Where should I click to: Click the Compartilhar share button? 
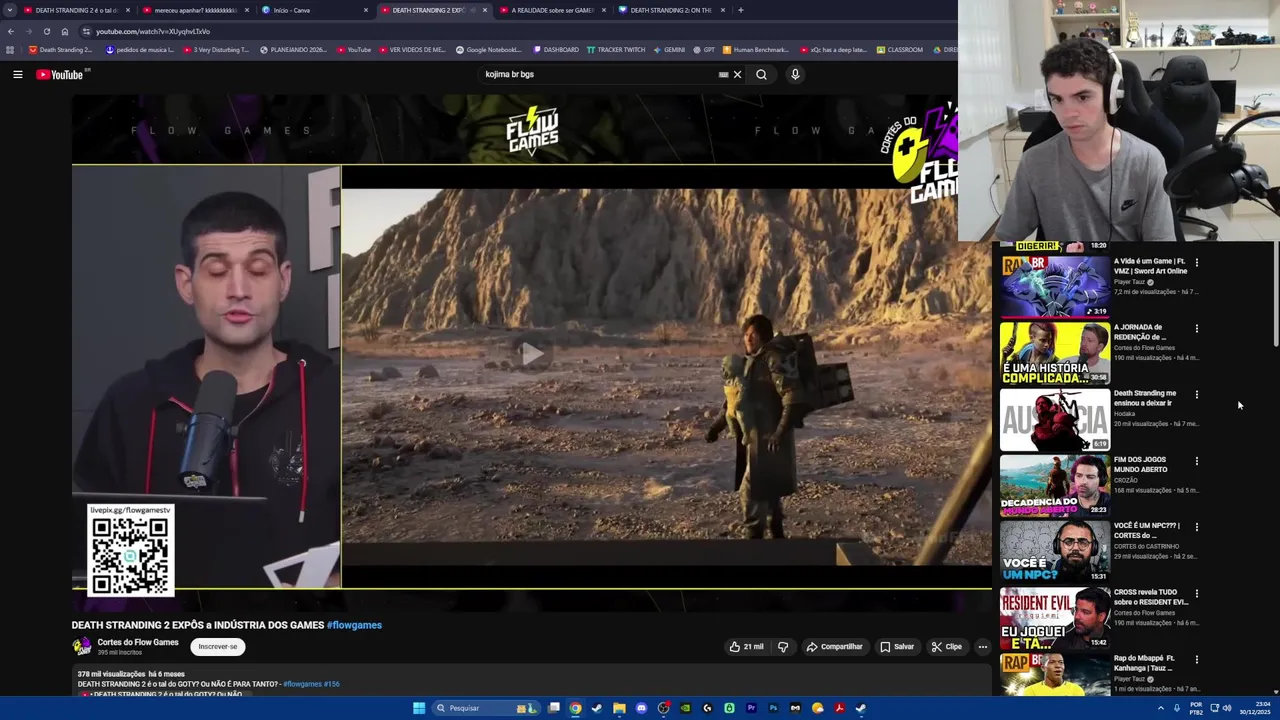tap(835, 647)
